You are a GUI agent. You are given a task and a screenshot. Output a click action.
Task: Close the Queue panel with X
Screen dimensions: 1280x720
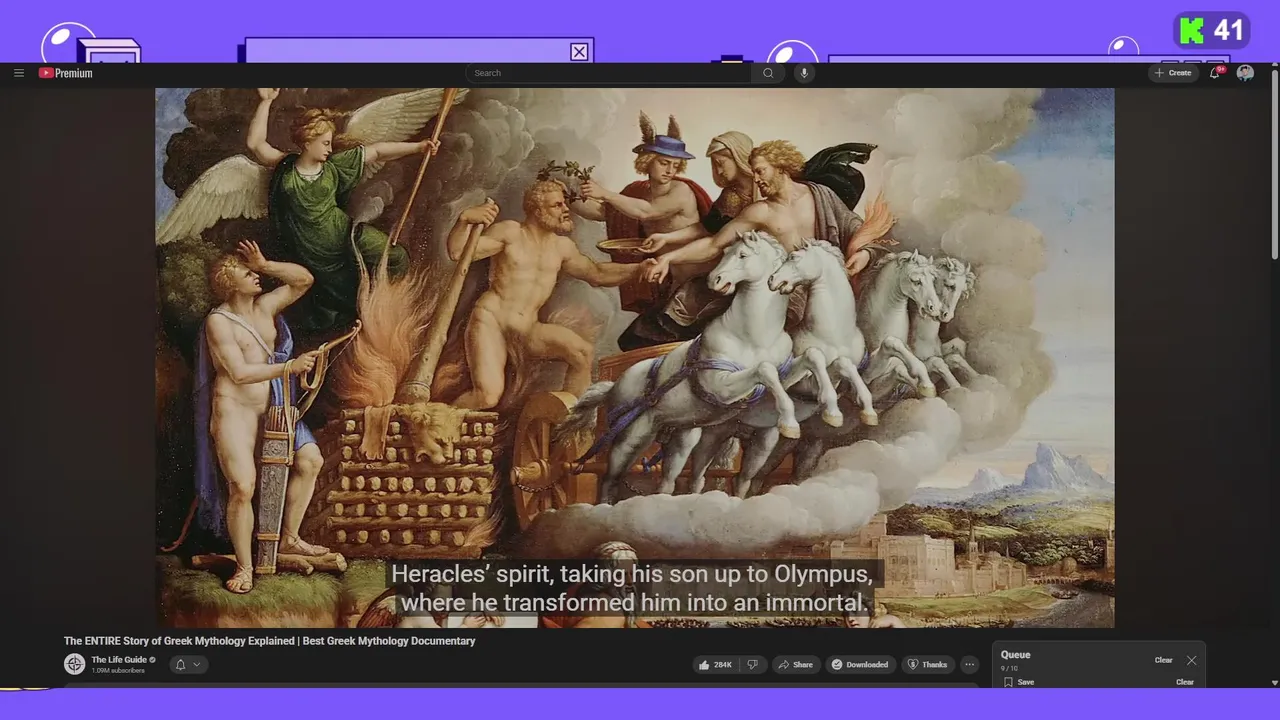(x=1191, y=660)
